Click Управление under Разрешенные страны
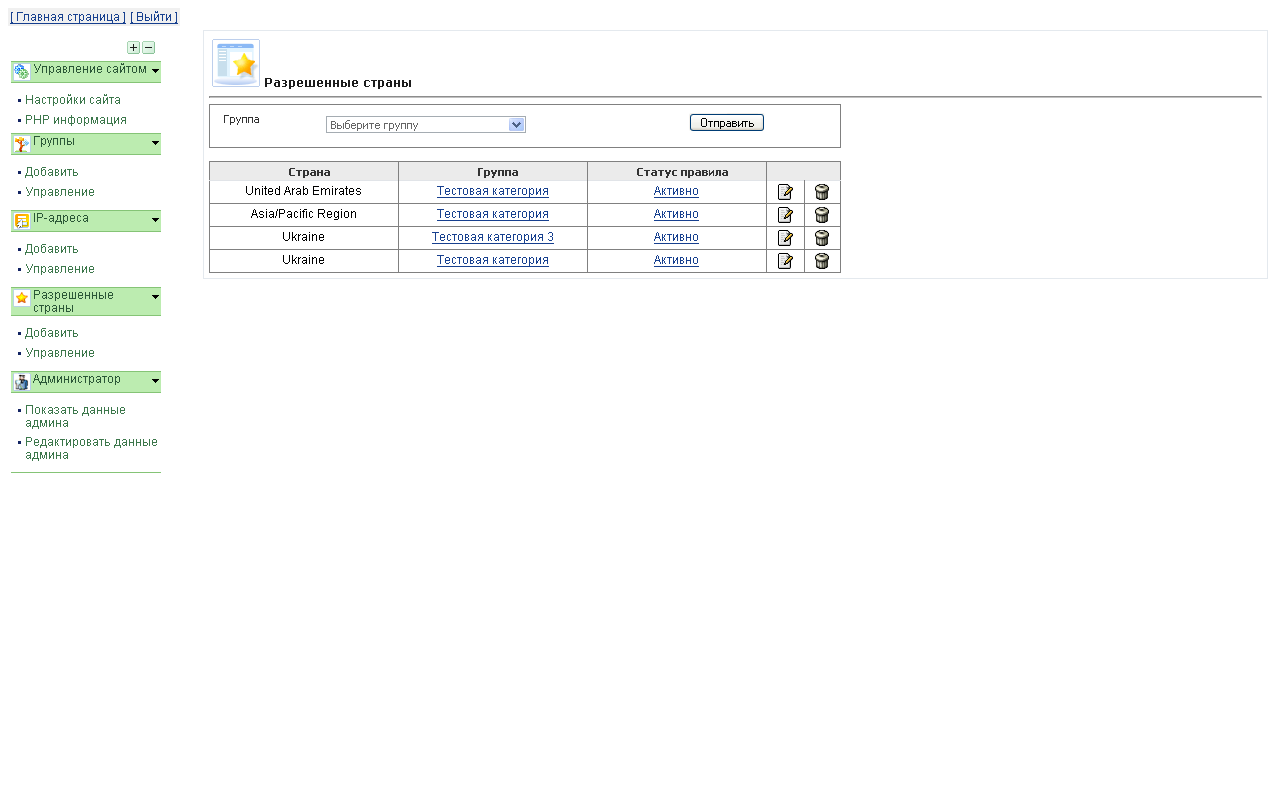 coord(60,353)
